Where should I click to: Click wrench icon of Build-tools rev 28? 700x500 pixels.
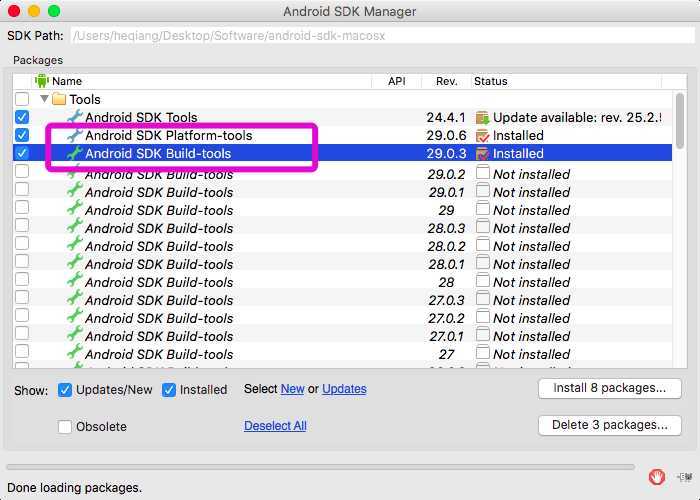(75, 281)
